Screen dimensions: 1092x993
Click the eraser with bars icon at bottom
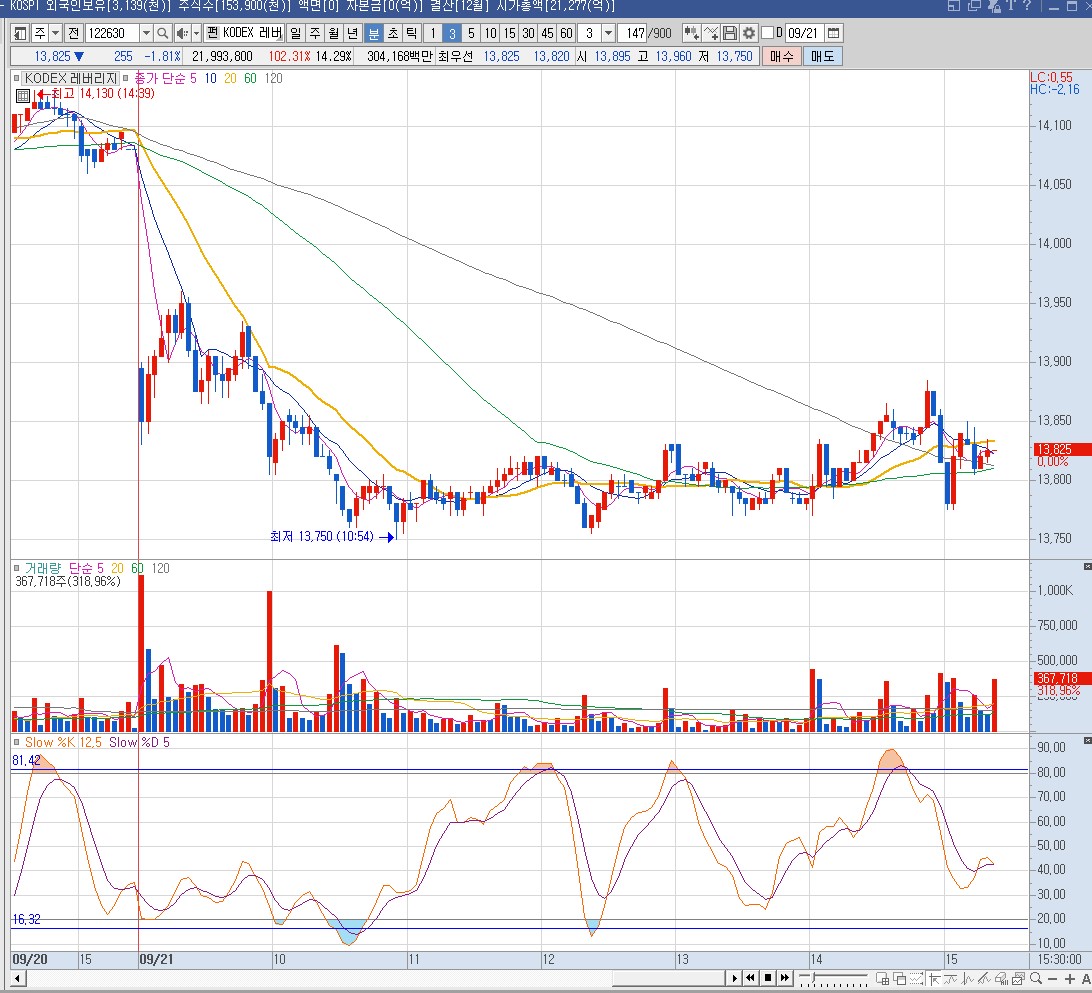click(1001, 978)
